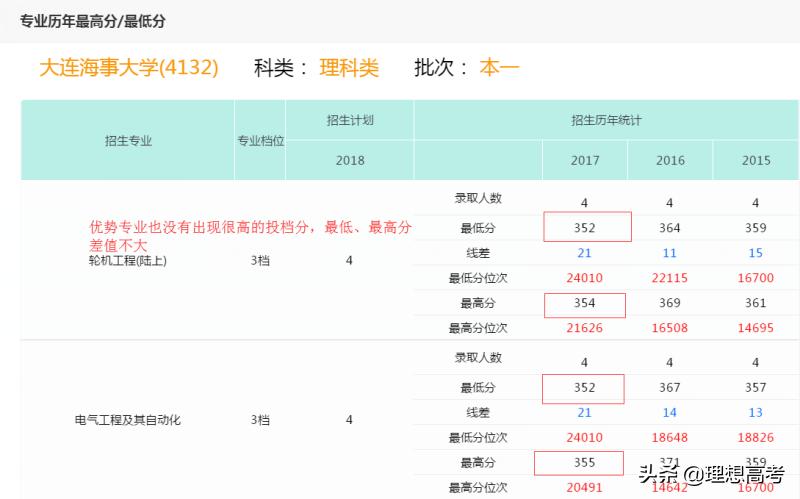Click 最高分位次 label for 轮机工程(陆上)

coord(478,328)
